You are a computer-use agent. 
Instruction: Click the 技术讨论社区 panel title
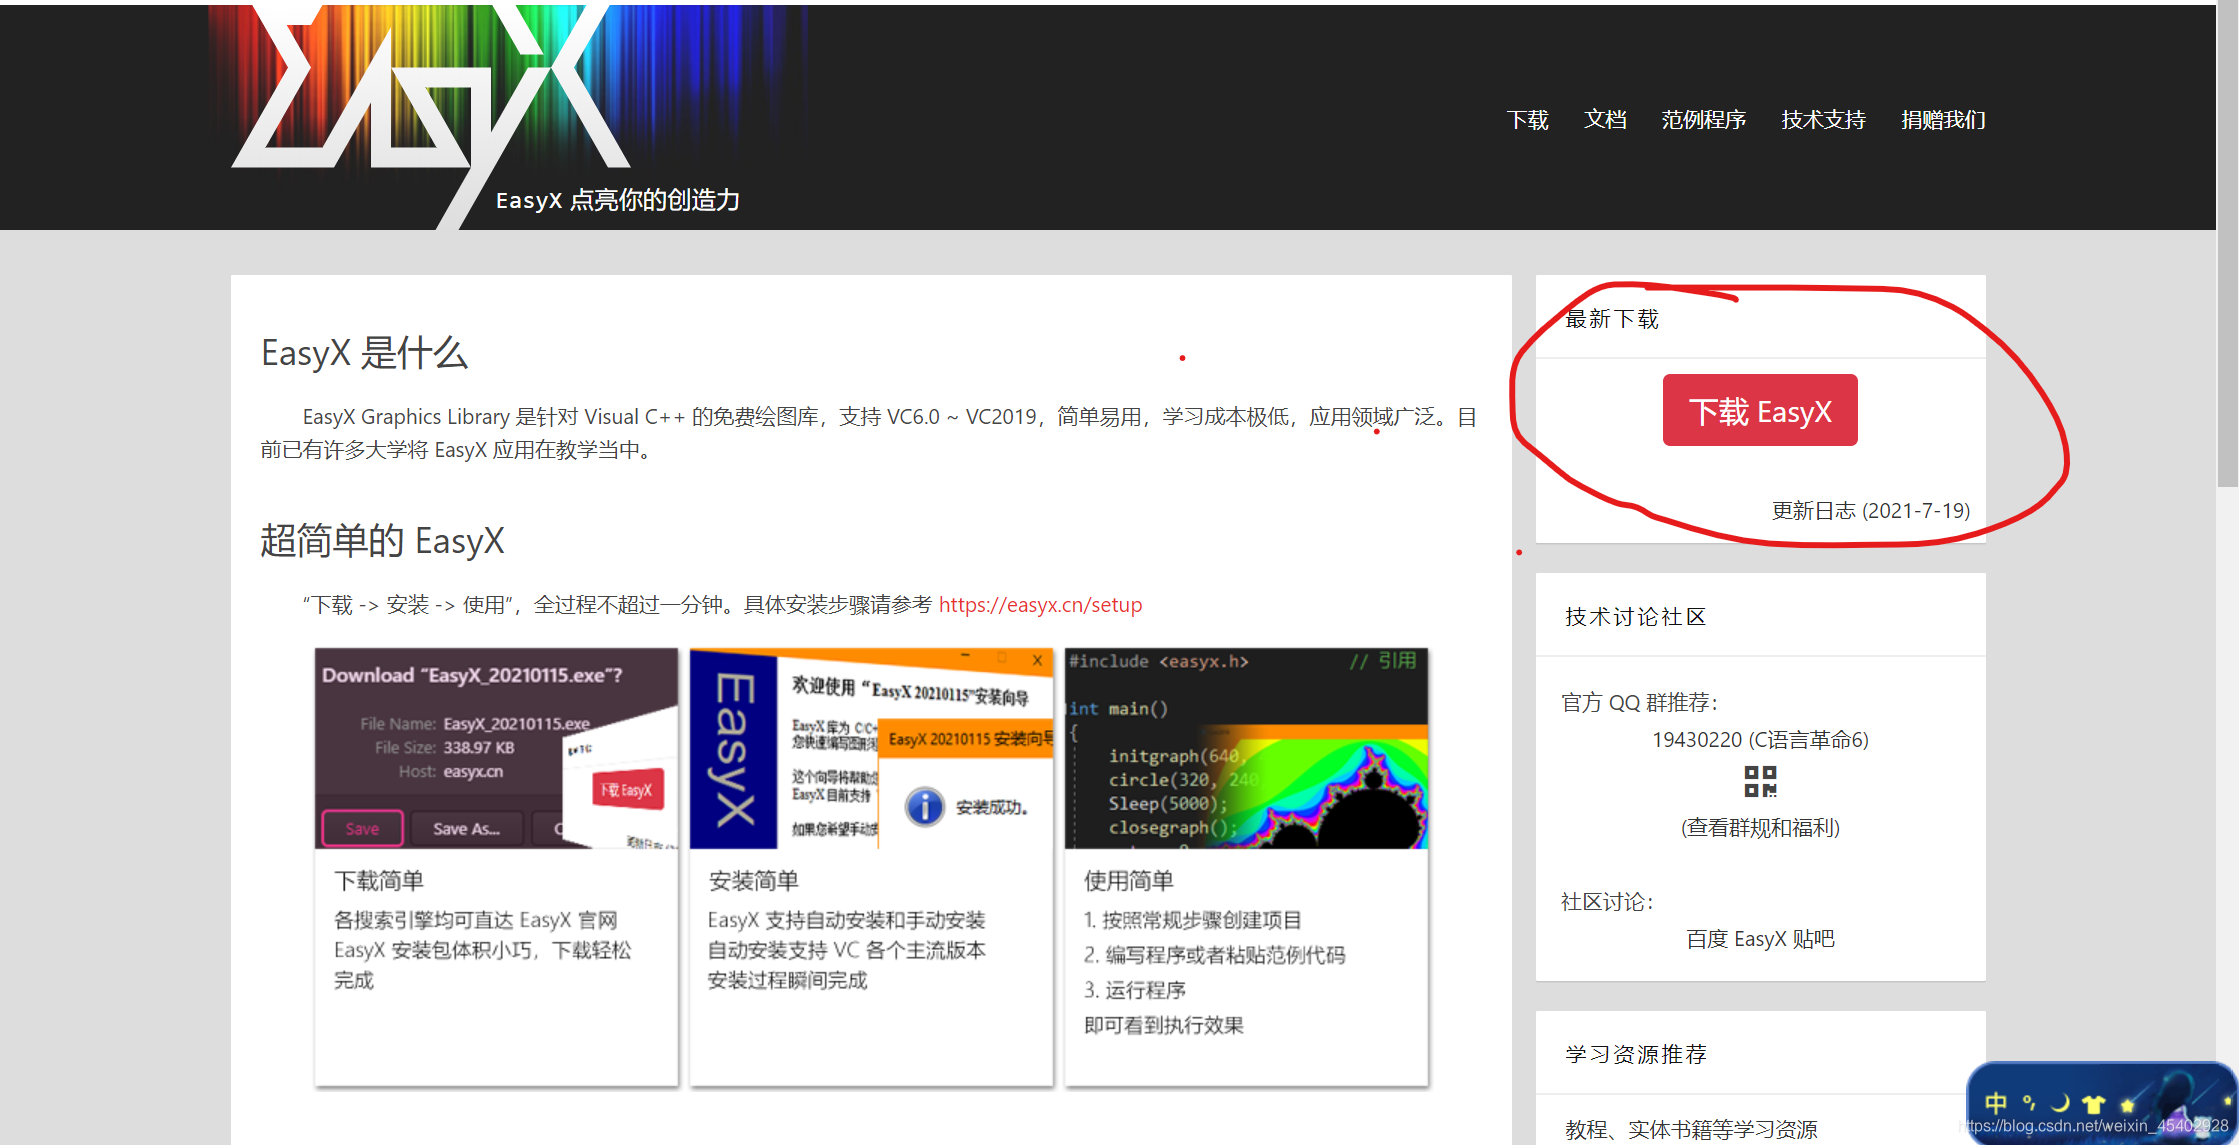tap(1635, 617)
